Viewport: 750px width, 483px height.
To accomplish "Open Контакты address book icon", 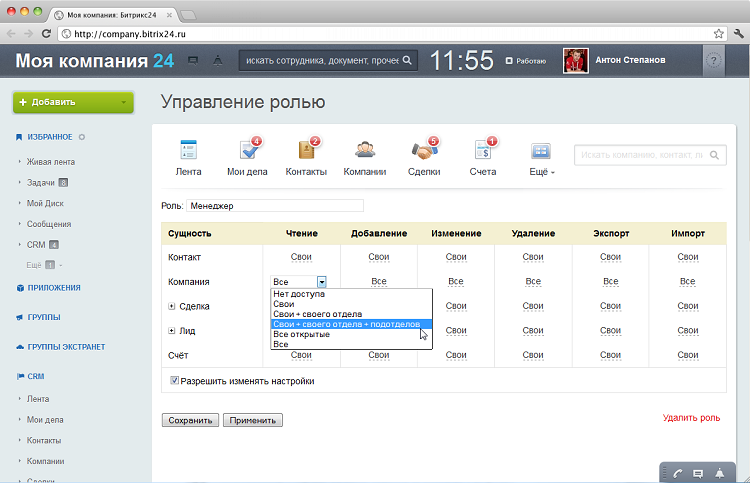I will coord(308,148).
